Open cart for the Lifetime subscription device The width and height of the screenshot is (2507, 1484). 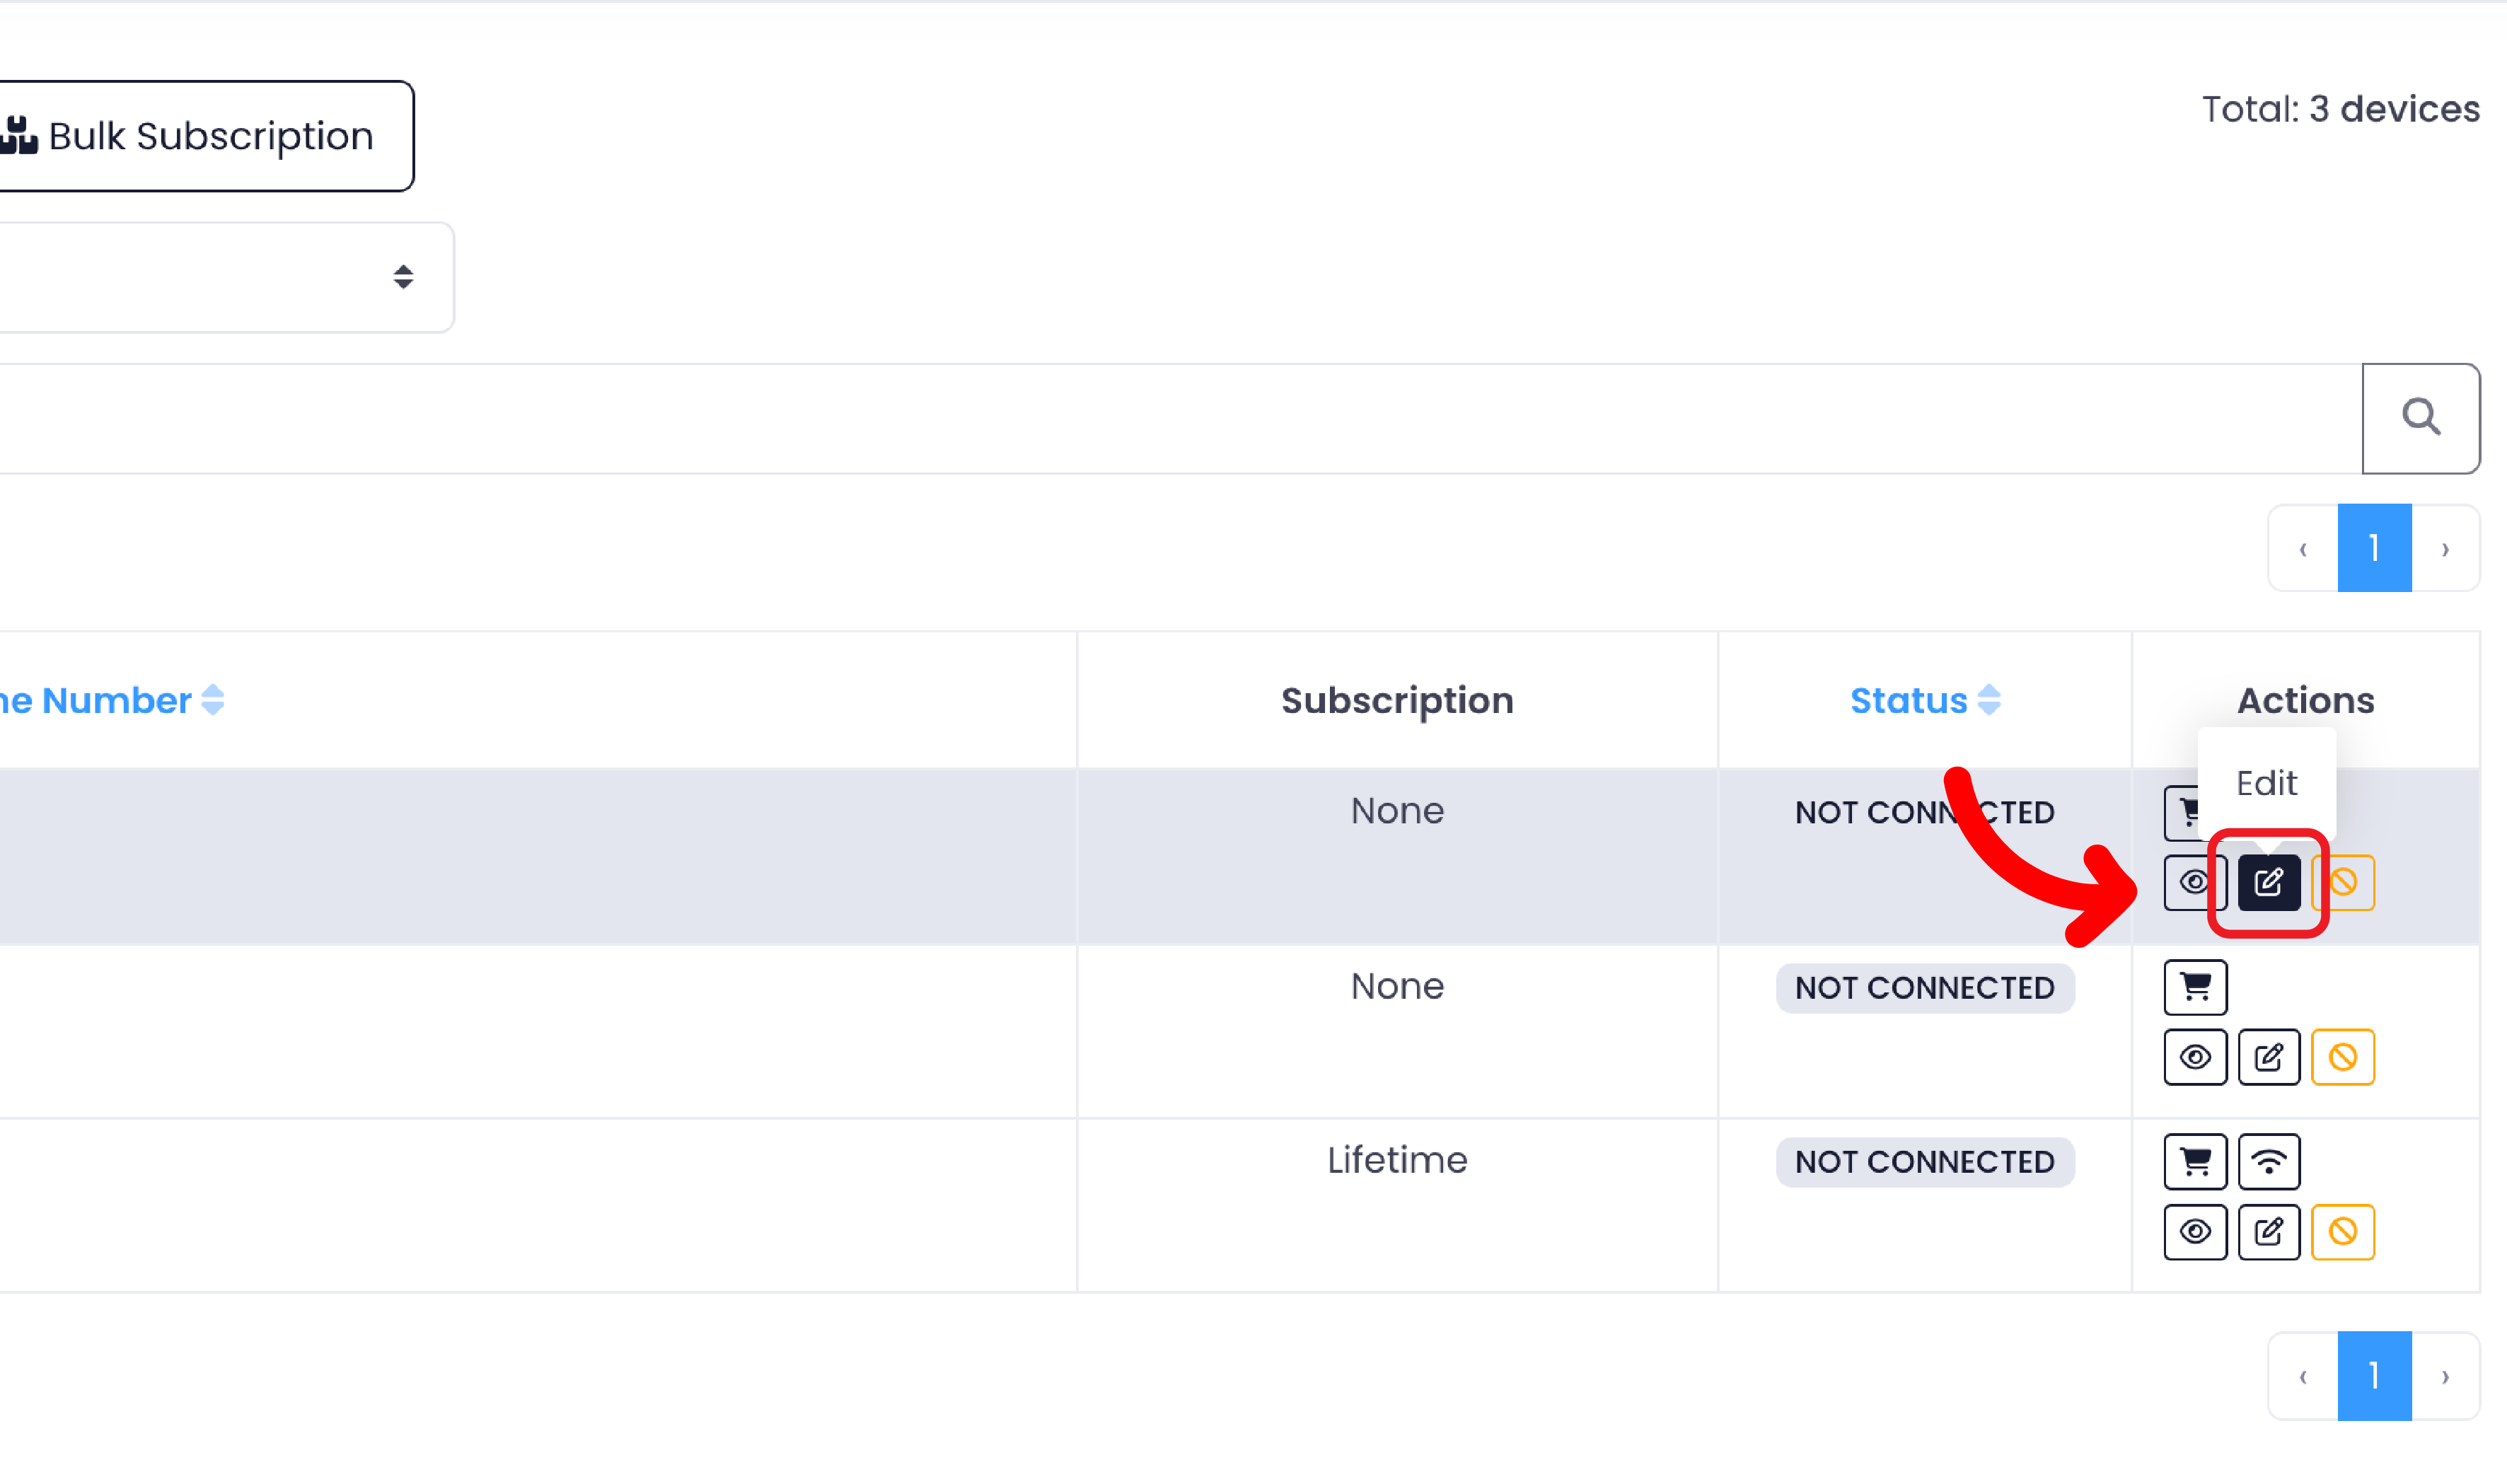[2195, 1161]
